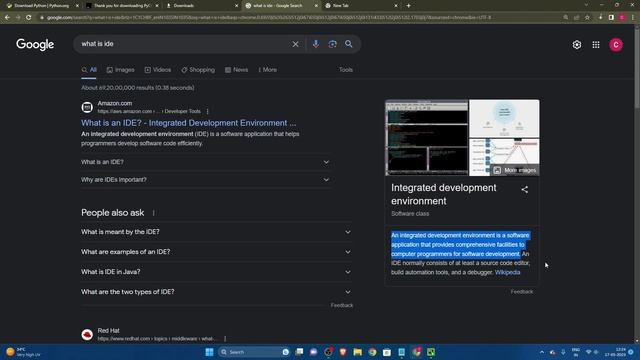Screen dimensions: 640x360
Task: Click Feedback under People also ask
Action: click(x=342, y=305)
